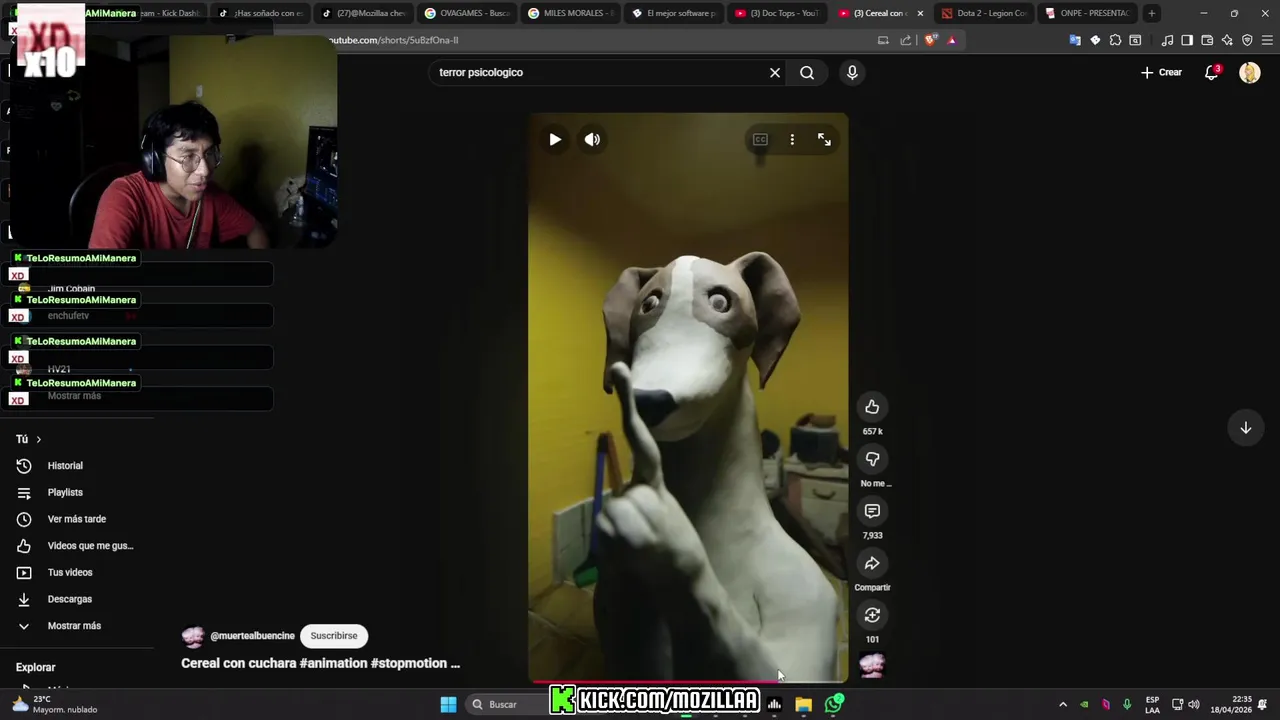This screenshot has width=1280, height=720.
Task: Open the enchufetv subscription
Action: (68, 316)
